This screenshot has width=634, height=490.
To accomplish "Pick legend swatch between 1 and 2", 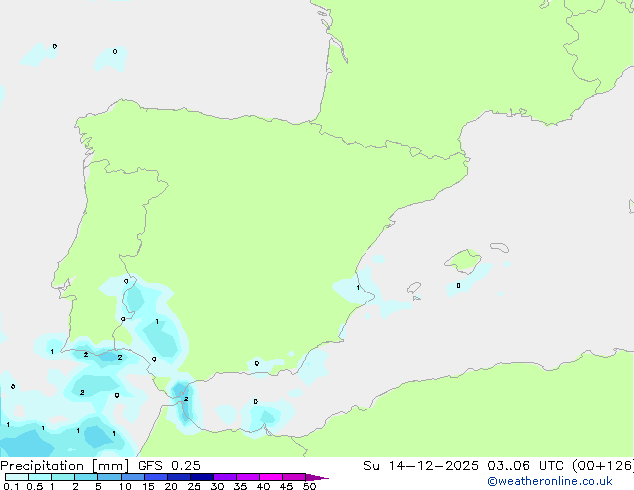I will click(63, 478).
